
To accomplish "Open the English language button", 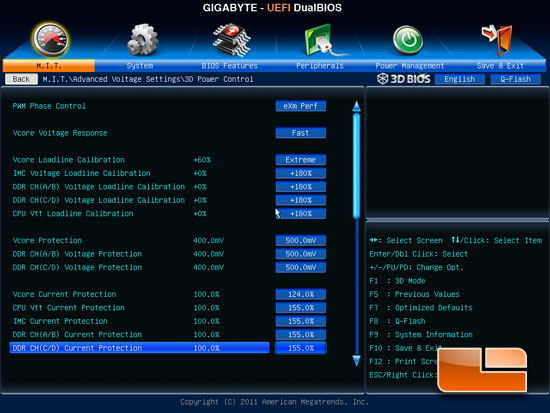I will click(x=460, y=79).
